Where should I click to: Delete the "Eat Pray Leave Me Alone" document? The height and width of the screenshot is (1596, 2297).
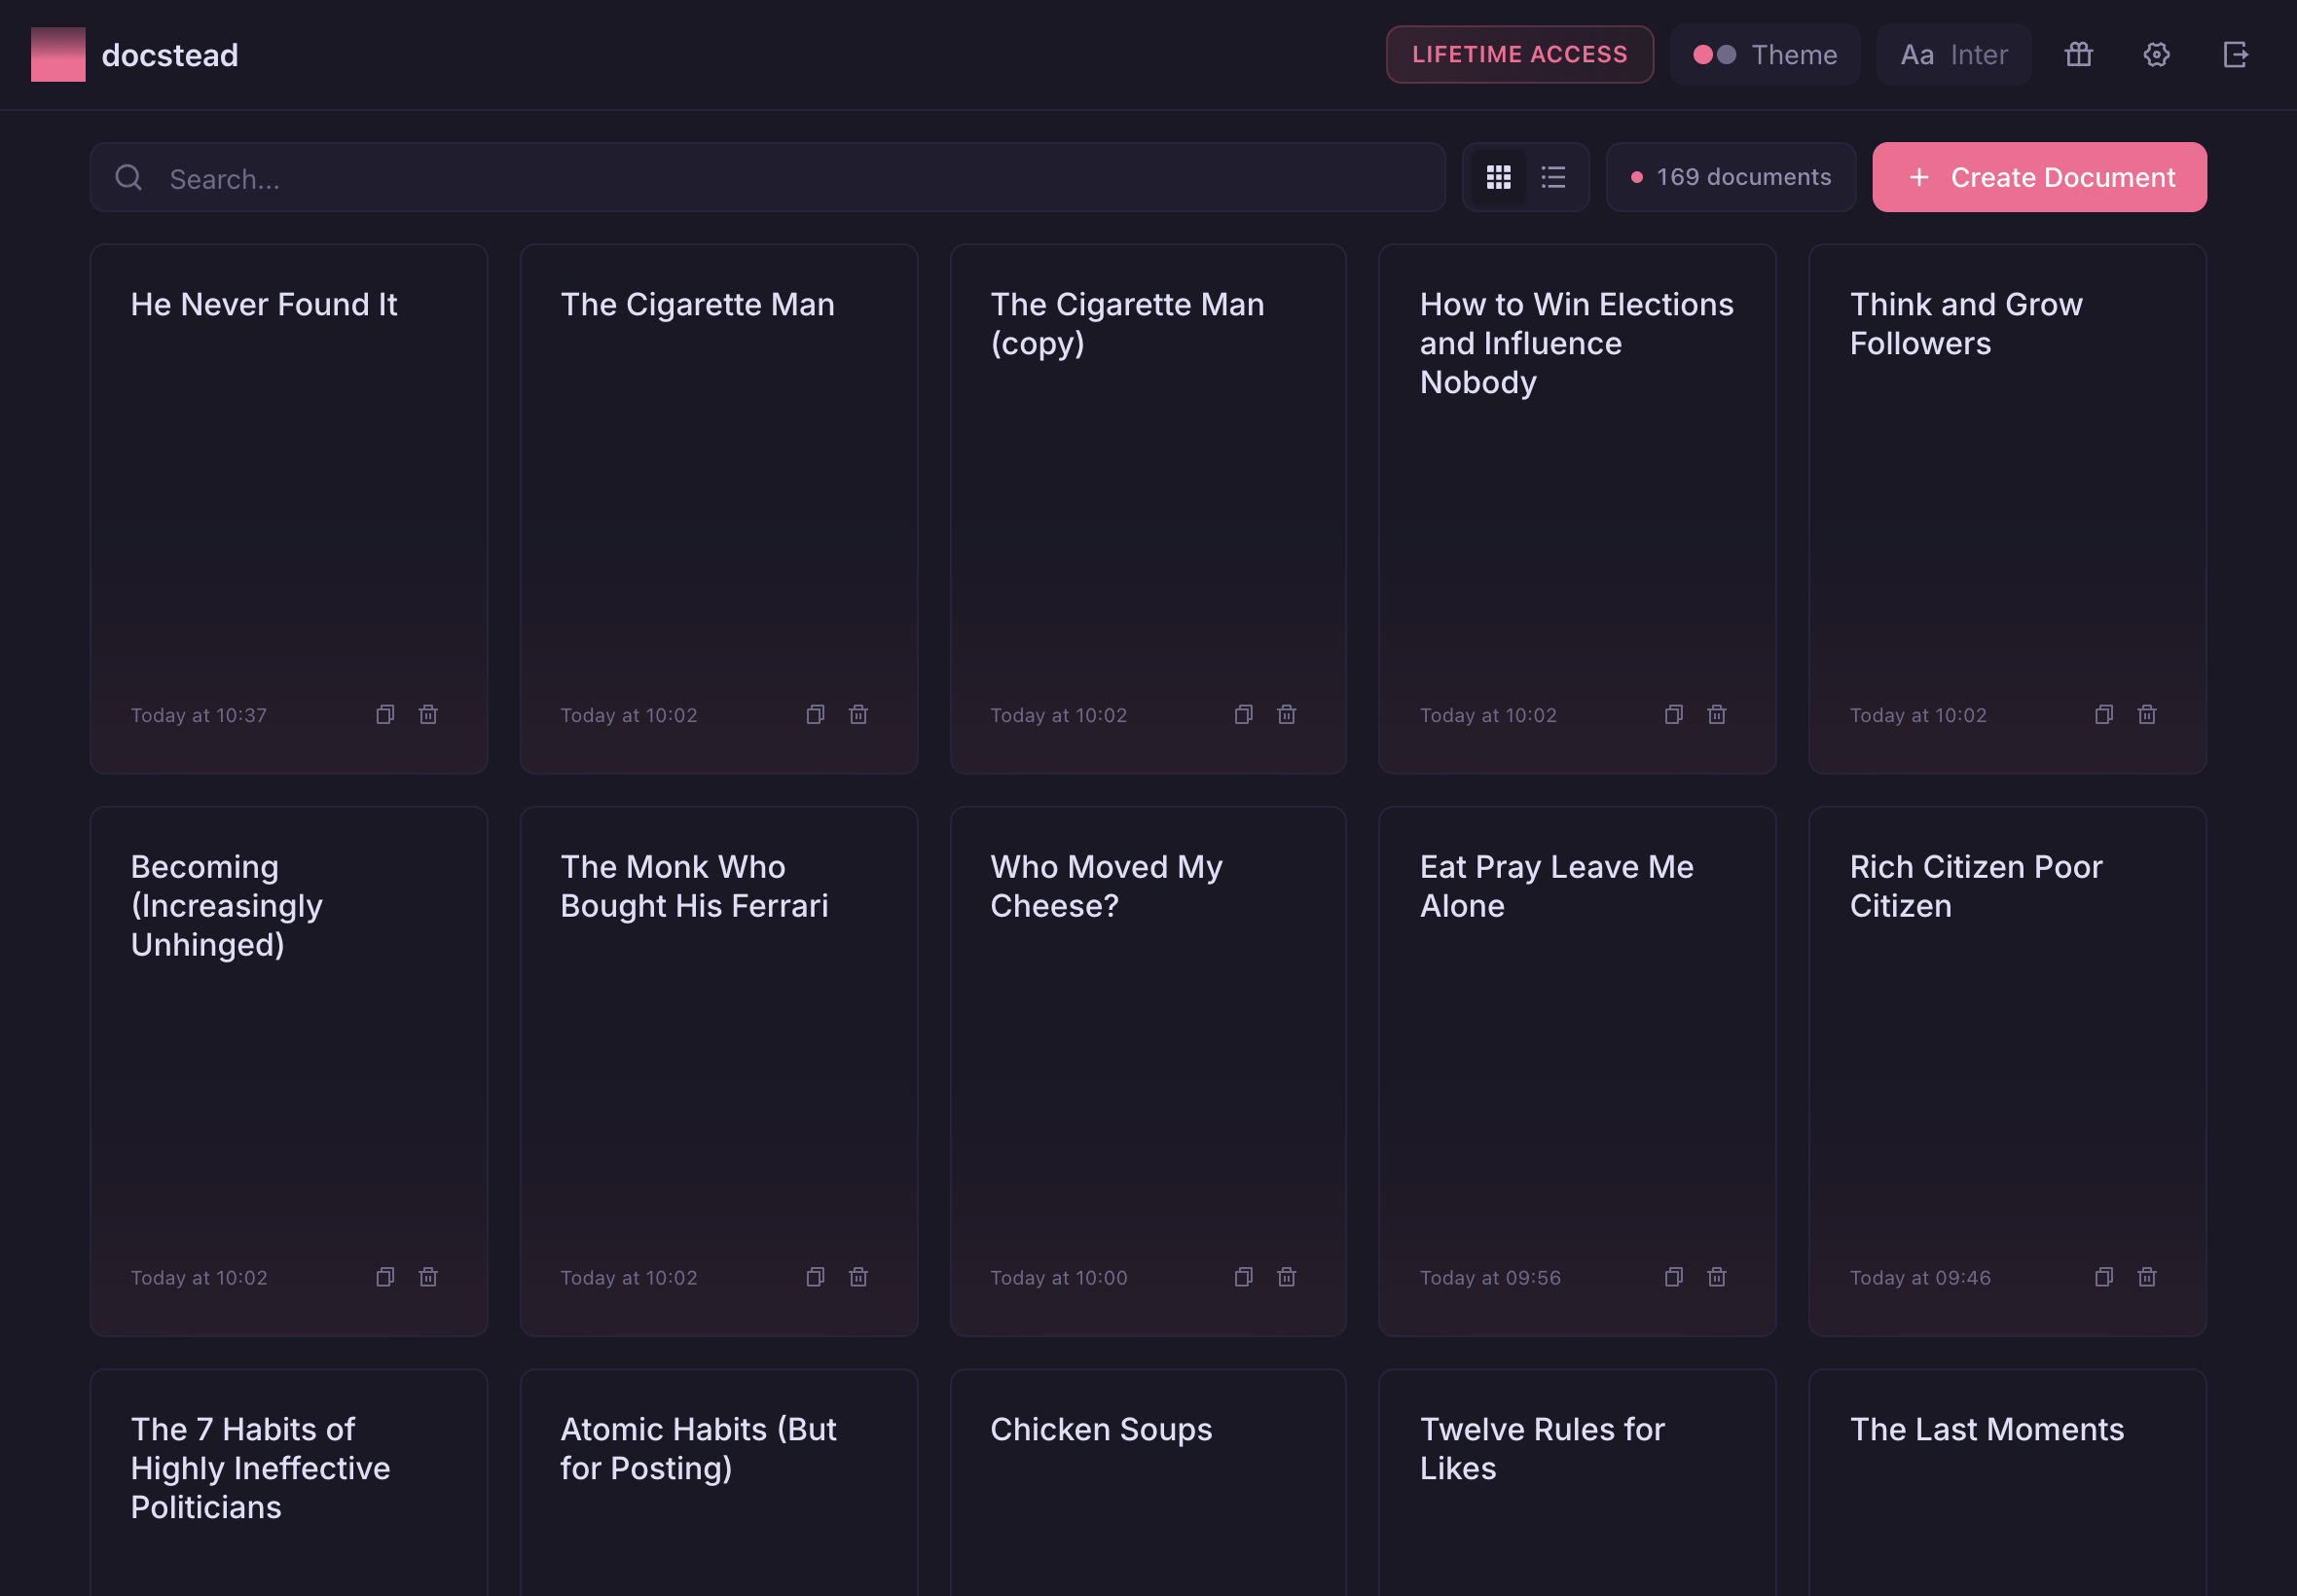click(1716, 1277)
